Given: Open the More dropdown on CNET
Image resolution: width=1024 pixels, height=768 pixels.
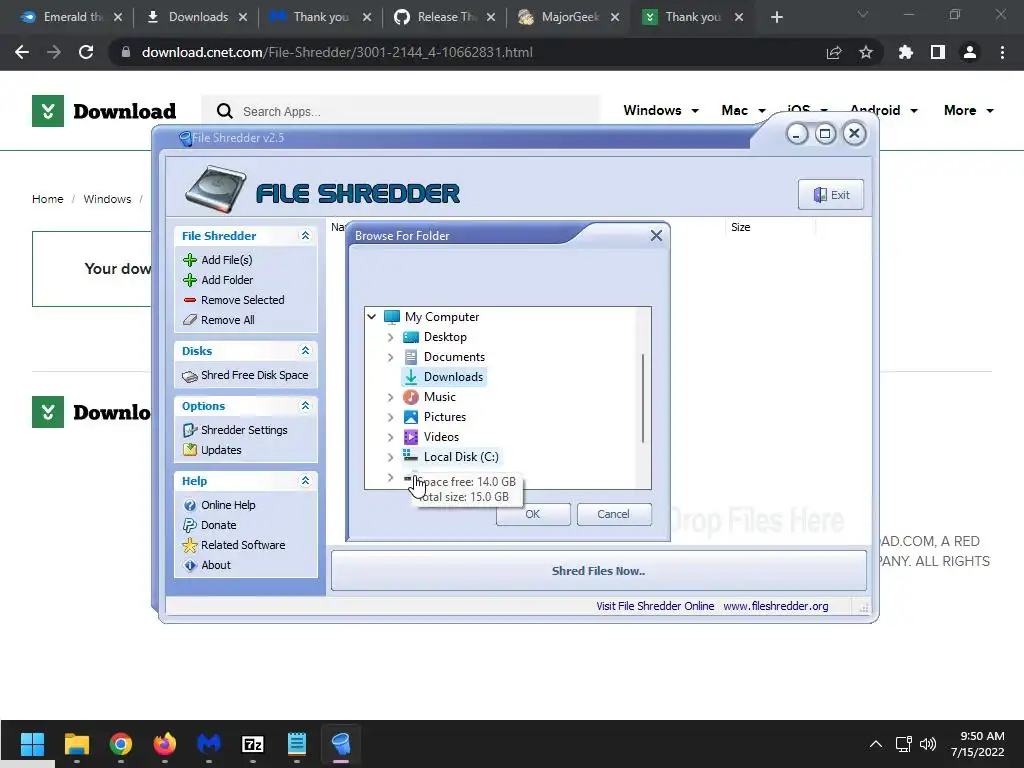Looking at the screenshot, I should click(968, 110).
